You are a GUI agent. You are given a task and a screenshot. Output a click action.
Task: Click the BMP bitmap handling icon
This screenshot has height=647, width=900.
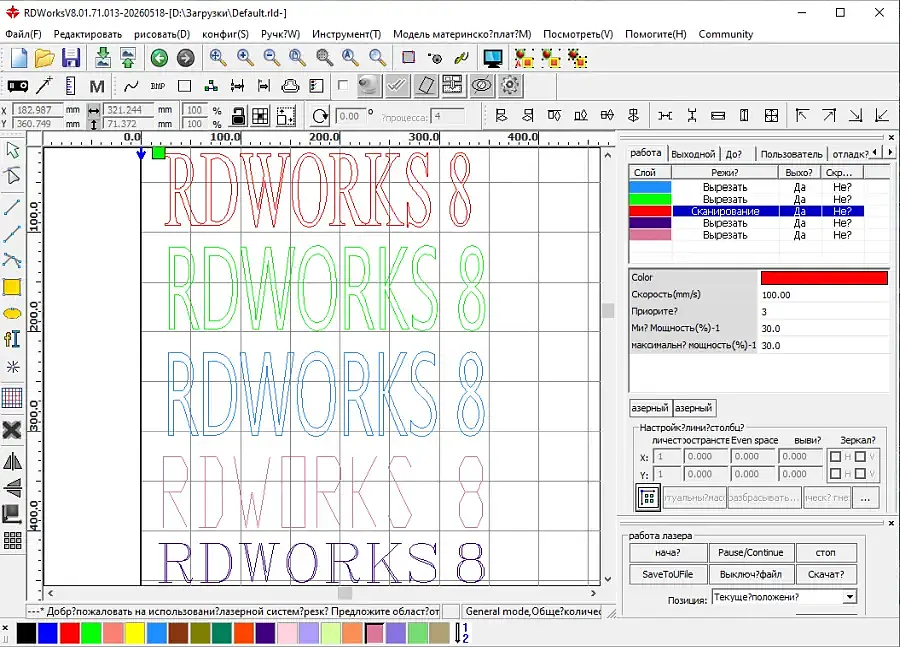[x=157, y=86]
